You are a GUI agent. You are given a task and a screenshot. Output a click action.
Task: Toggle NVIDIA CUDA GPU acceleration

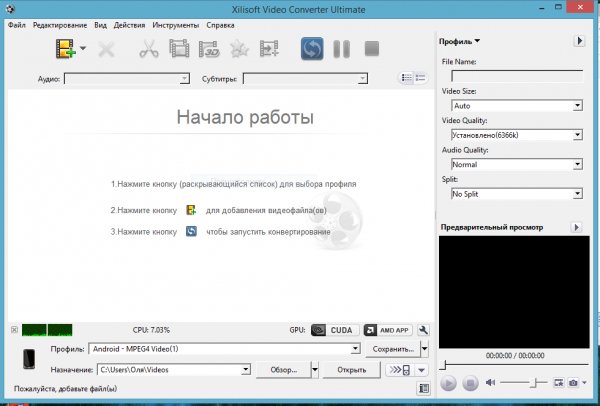(x=335, y=330)
